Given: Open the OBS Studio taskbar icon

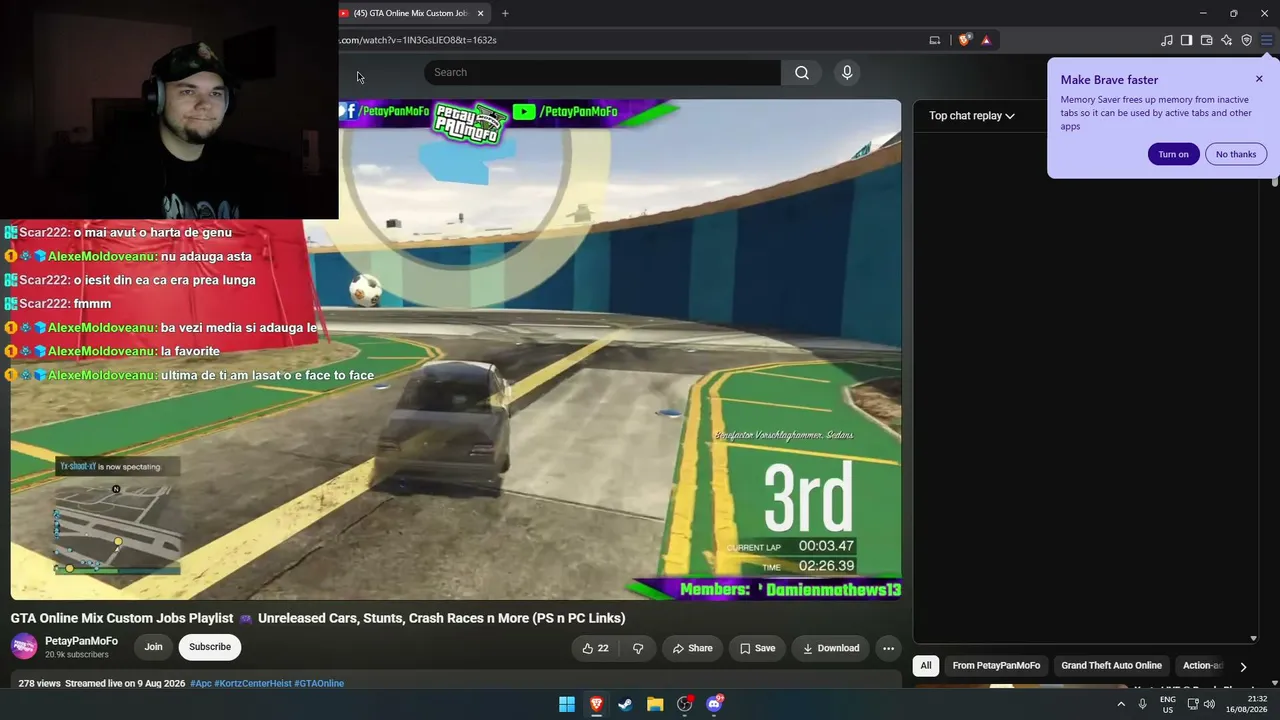Looking at the screenshot, I should 684,704.
